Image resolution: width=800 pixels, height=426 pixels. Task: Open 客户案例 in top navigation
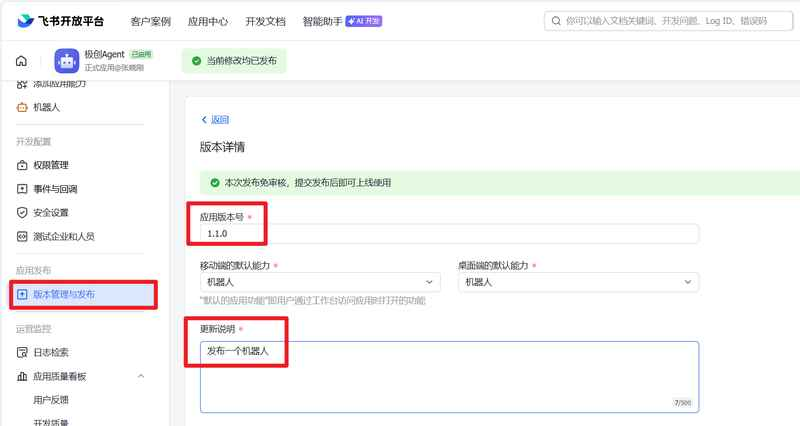point(151,21)
